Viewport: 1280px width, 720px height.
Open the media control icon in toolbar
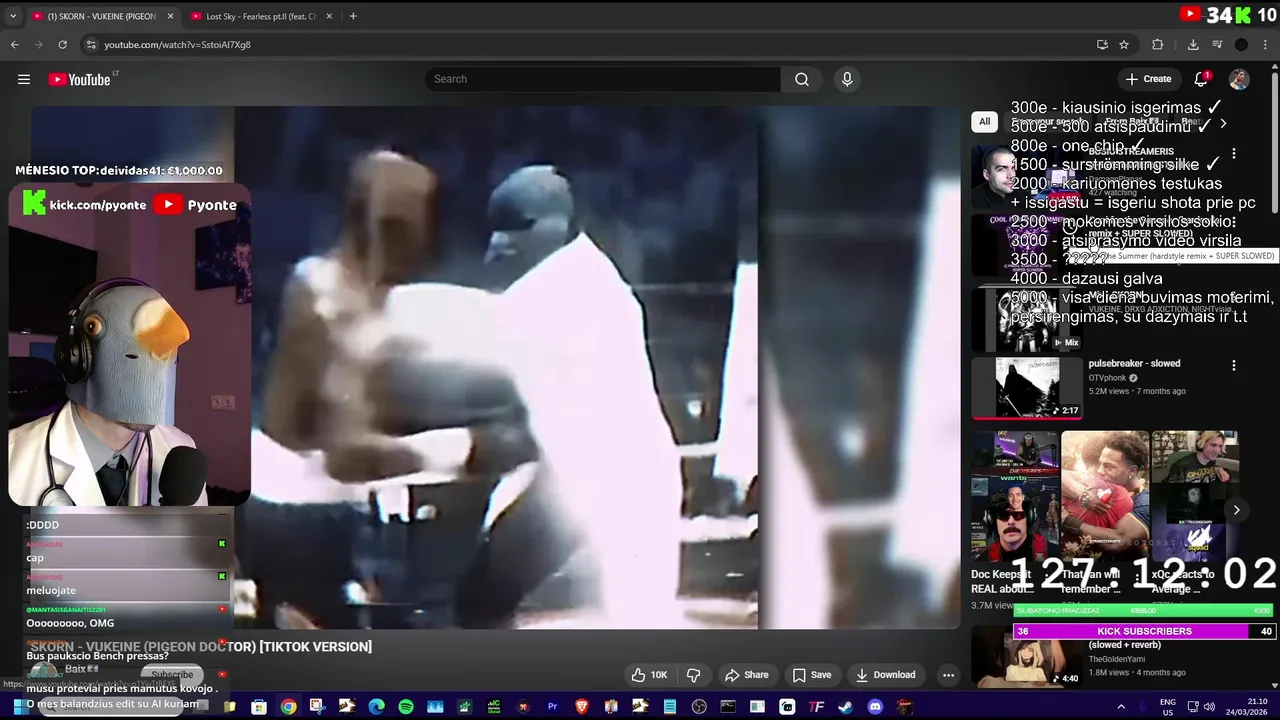(1217, 44)
